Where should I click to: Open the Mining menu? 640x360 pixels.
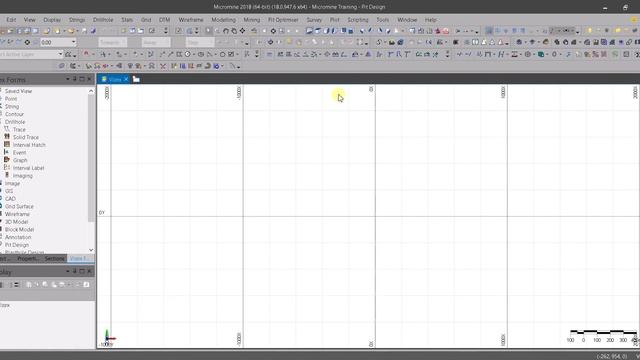point(251,20)
